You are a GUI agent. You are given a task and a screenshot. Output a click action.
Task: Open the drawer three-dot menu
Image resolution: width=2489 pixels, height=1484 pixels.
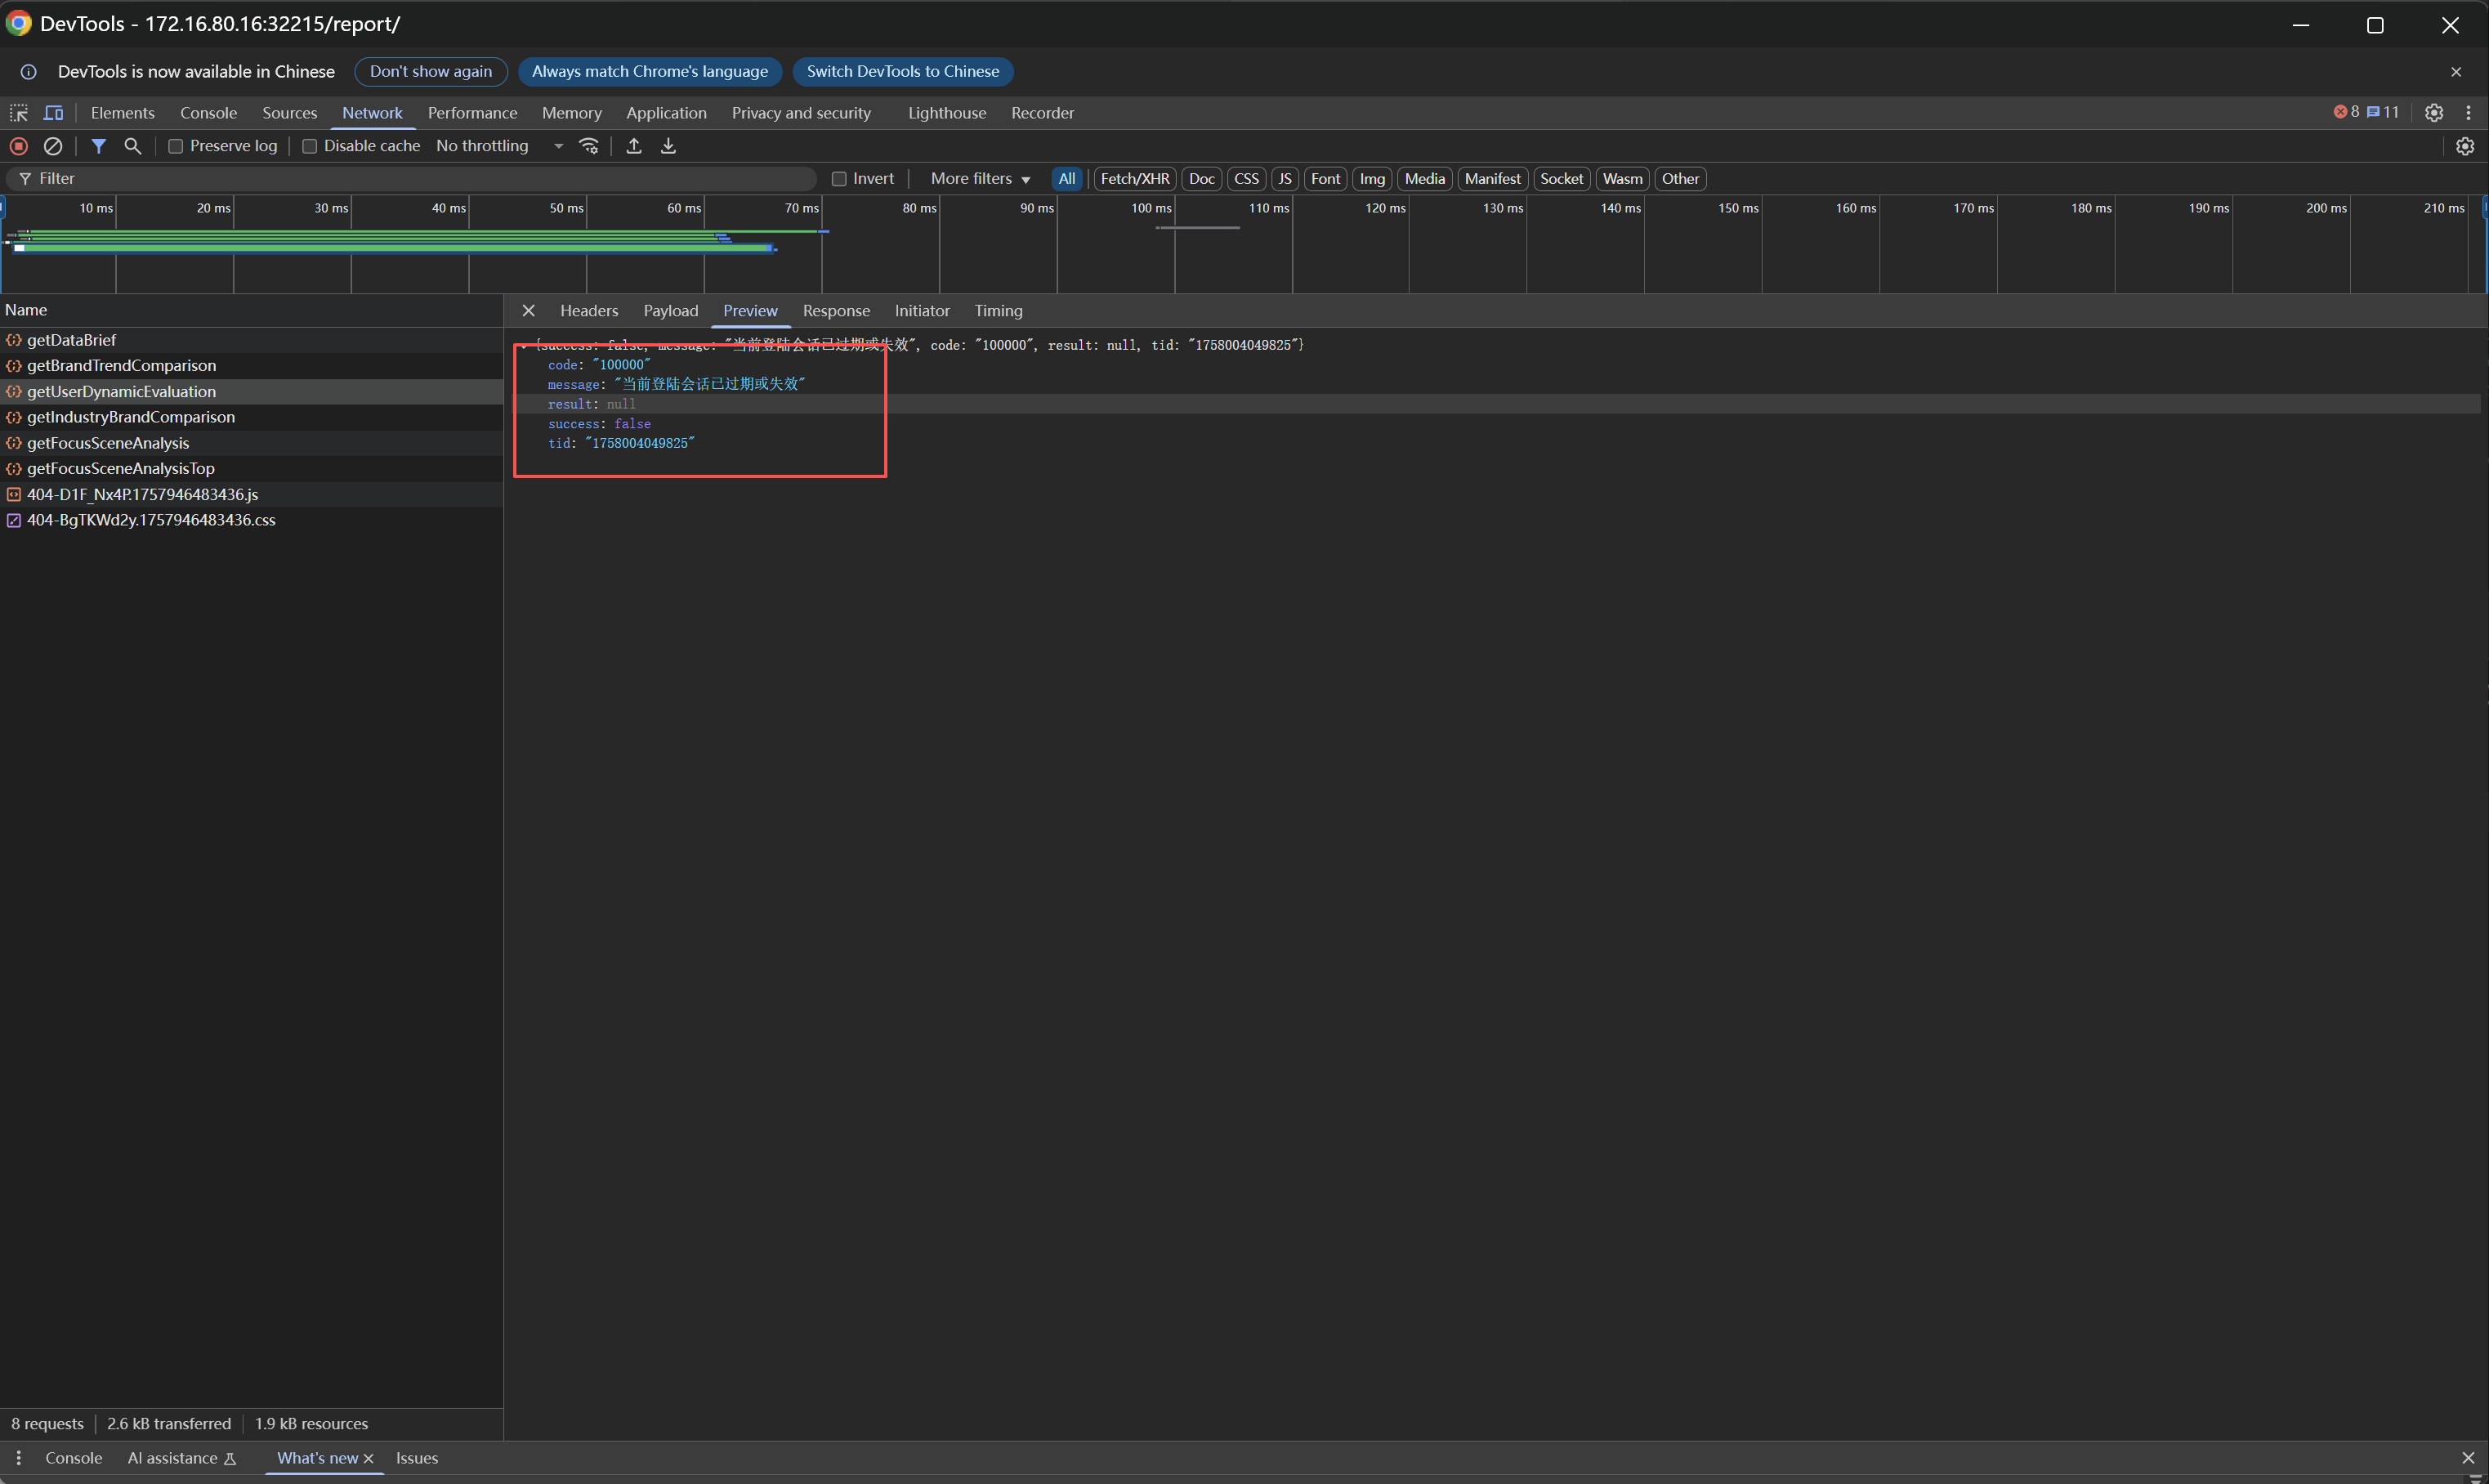point(18,1458)
